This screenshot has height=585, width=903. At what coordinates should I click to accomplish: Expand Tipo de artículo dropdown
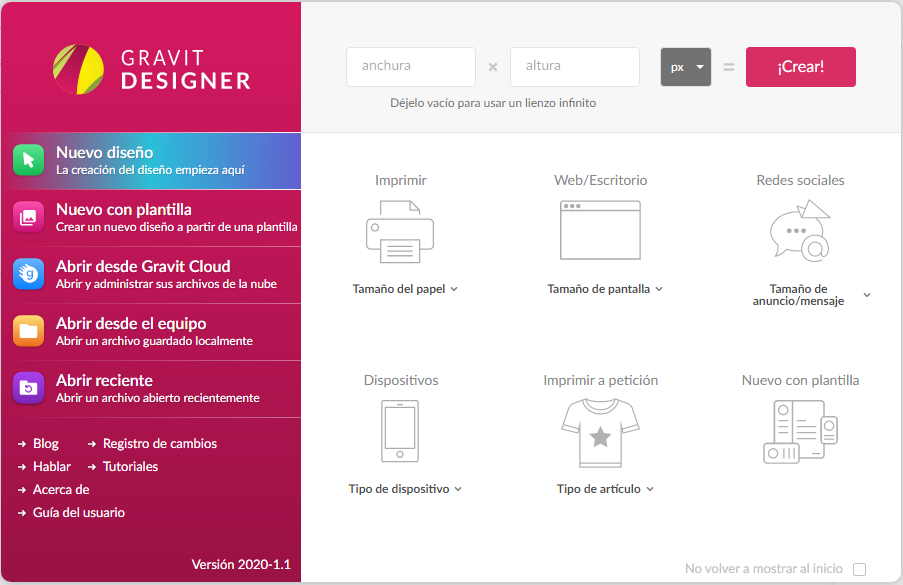(x=605, y=489)
